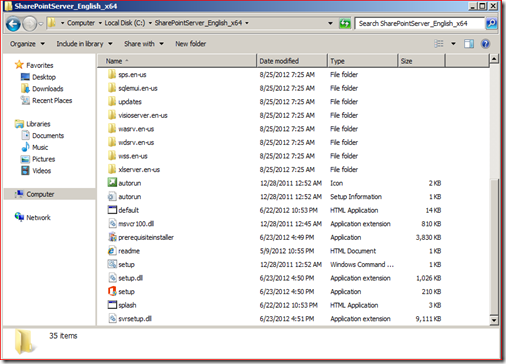Click the file list scroll down arrow

494,320
